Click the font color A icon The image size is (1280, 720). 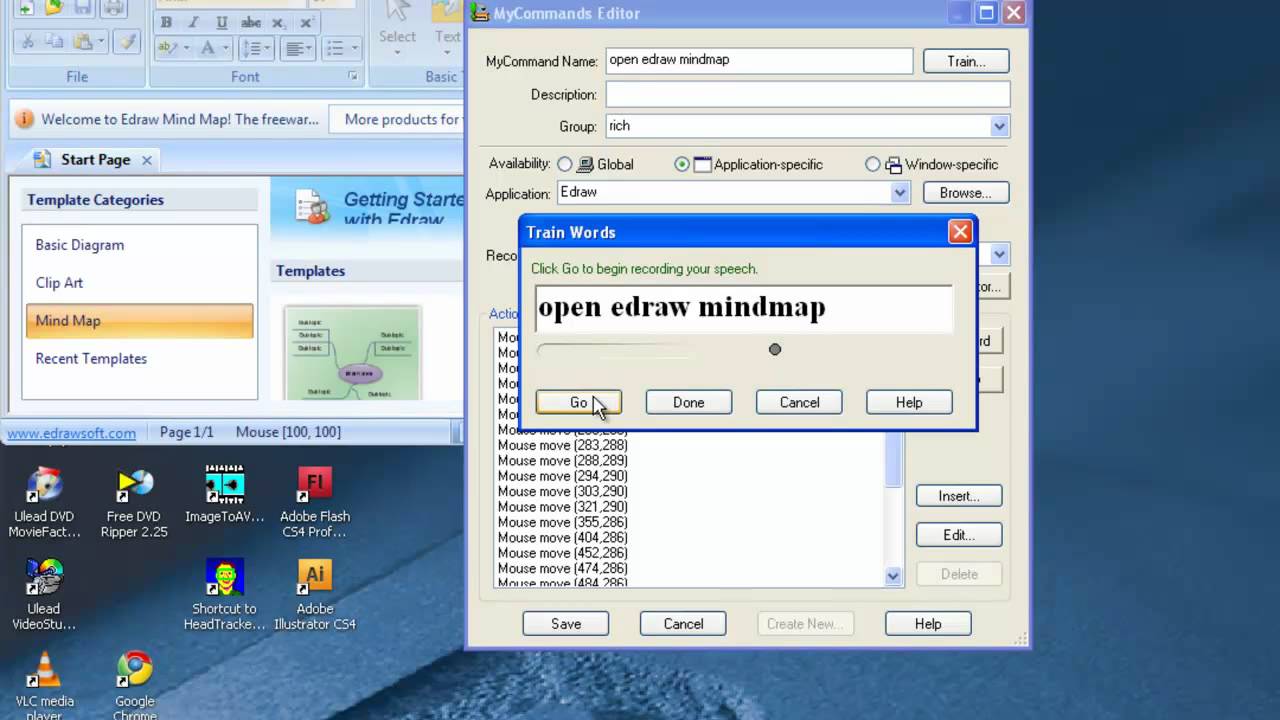point(208,48)
